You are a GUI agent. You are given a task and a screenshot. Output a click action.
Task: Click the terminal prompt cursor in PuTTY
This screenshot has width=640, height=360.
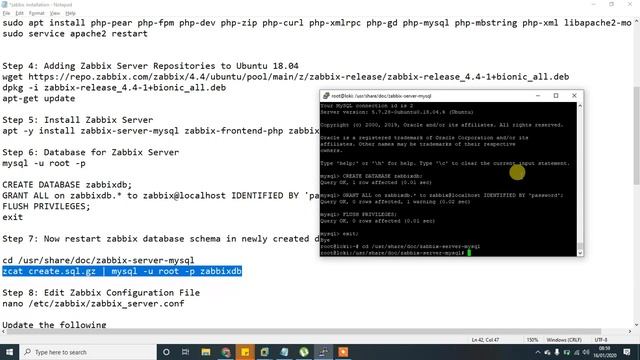click(x=469, y=253)
